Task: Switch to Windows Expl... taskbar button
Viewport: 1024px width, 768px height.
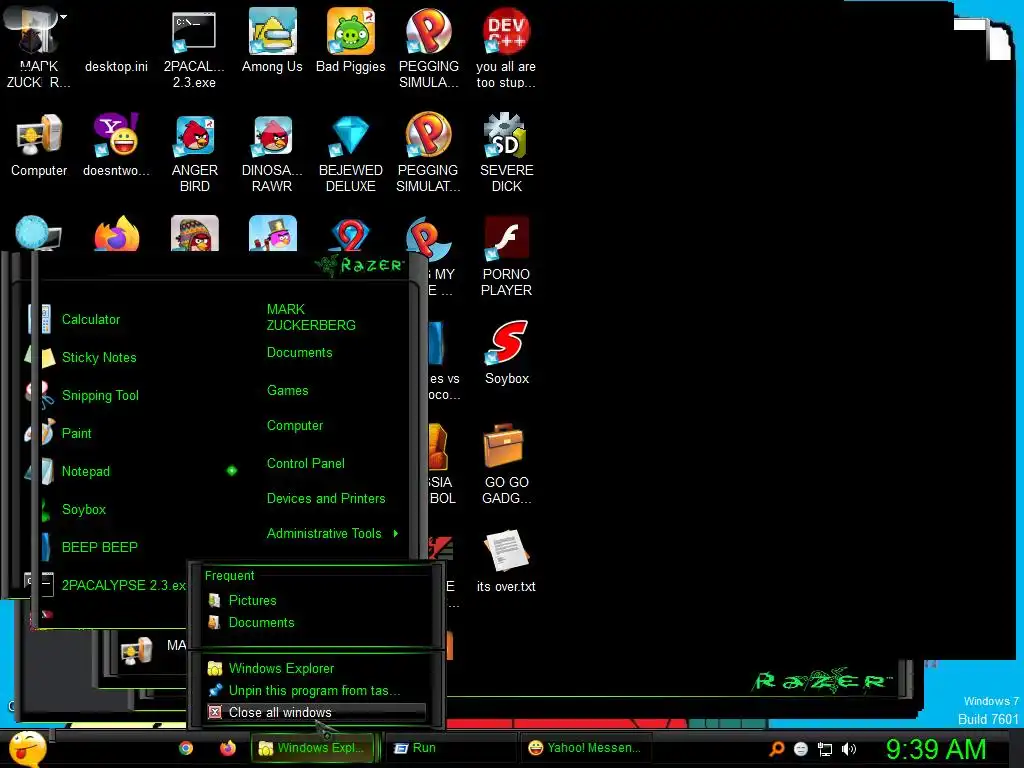Action: click(314, 748)
